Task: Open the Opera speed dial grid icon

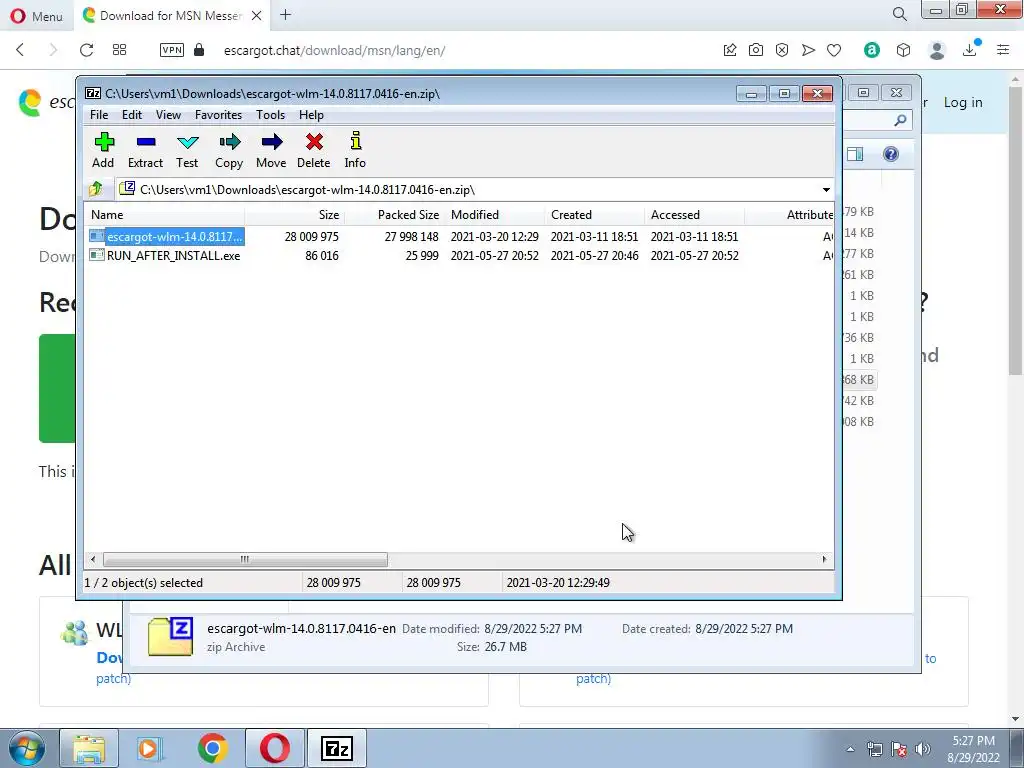Action: pyautogui.click(x=120, y=50)
